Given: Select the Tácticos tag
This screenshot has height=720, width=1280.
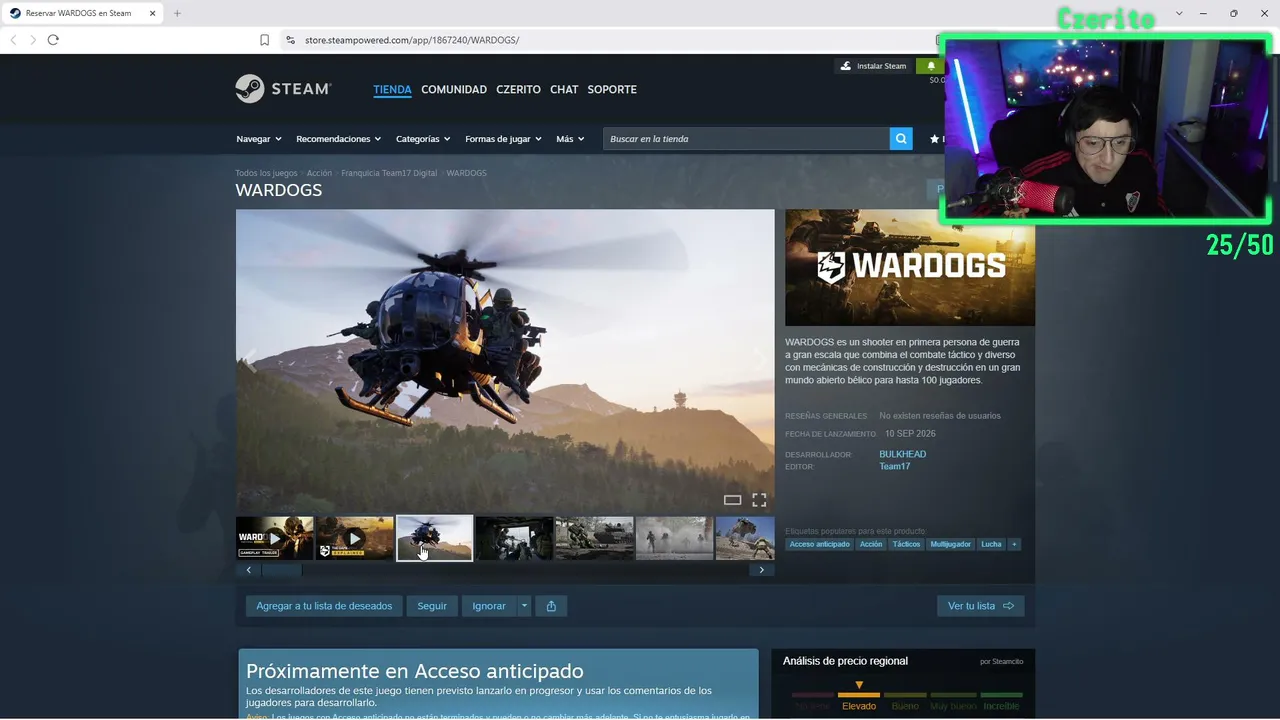Looking at the screenshot, I should (x=906, y=544).
